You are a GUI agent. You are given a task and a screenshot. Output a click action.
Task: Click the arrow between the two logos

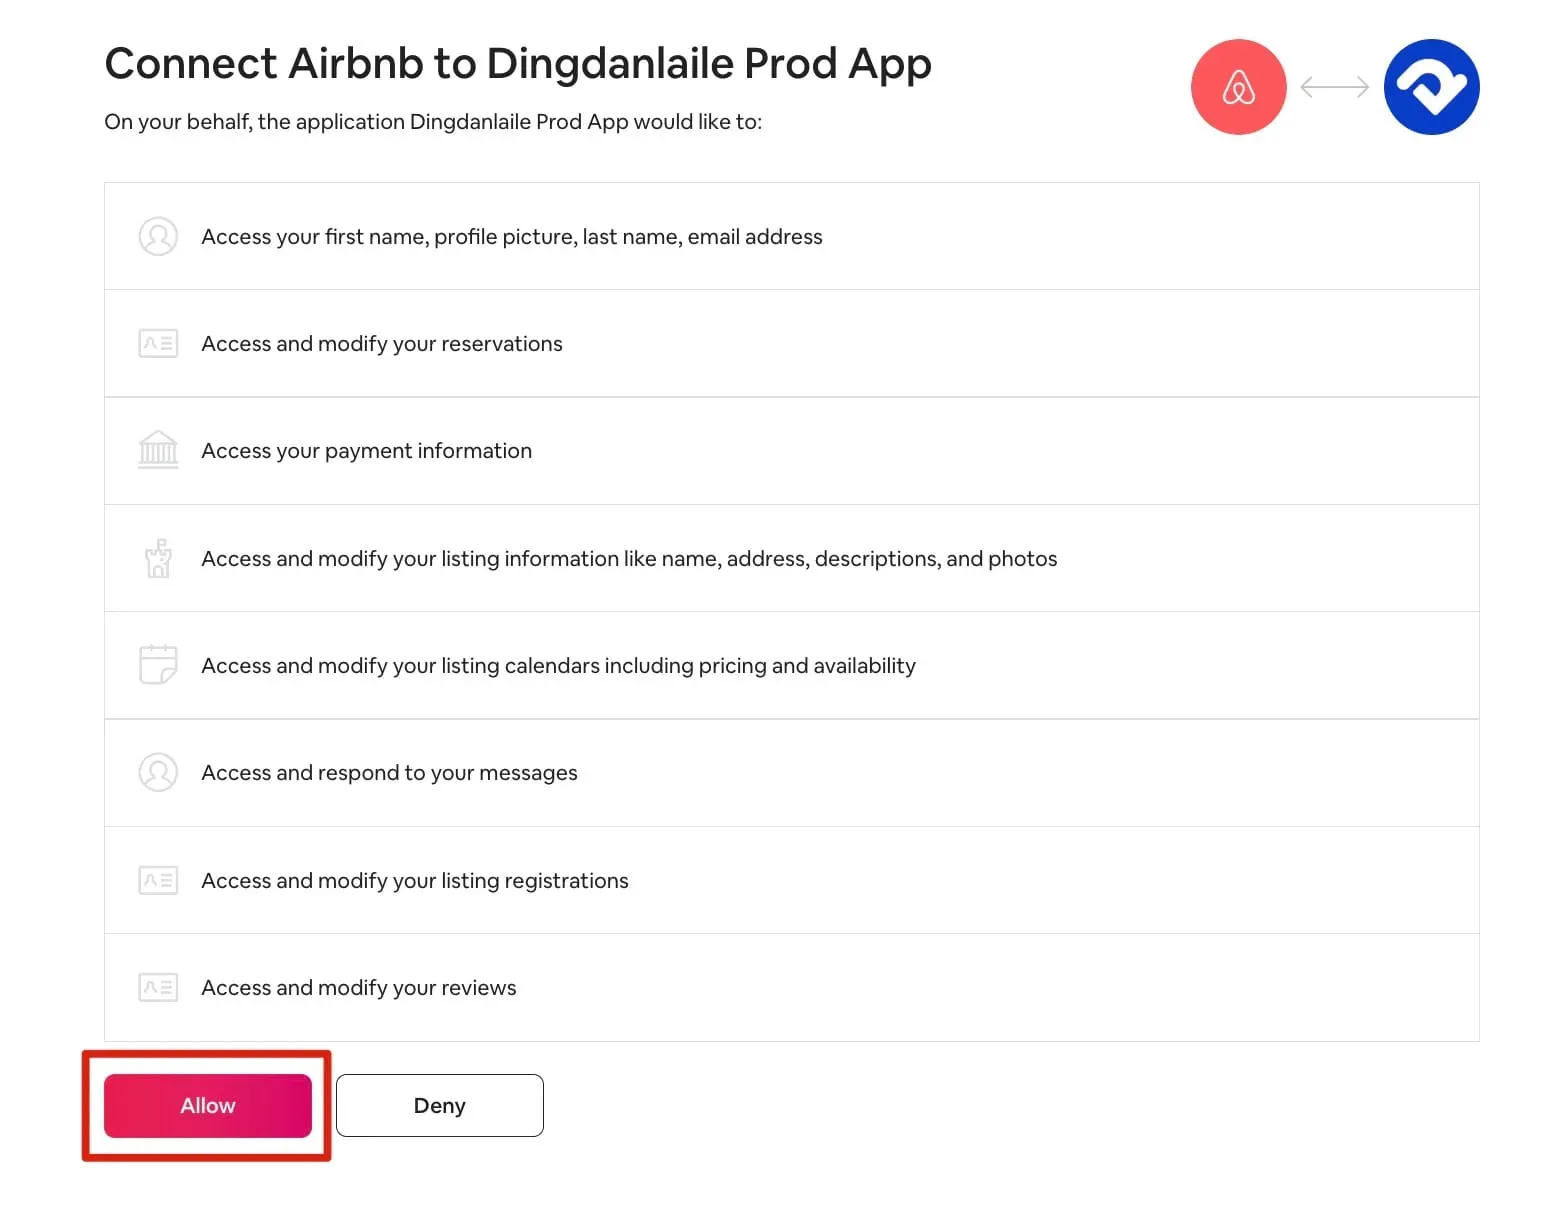pos(1334,86)
